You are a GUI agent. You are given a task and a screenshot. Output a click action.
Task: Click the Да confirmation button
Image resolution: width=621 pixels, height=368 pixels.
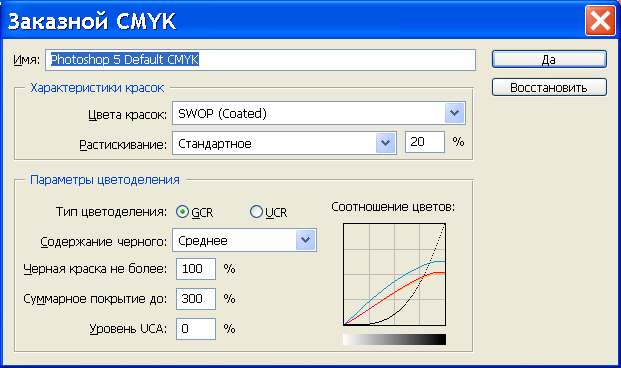pyautogui.click(x=549, y=59)
